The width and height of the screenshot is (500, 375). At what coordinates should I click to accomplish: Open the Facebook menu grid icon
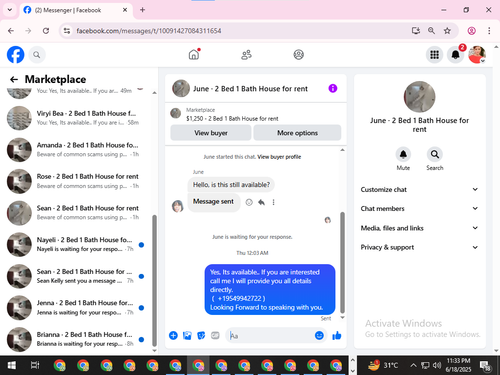click(434, 55)
